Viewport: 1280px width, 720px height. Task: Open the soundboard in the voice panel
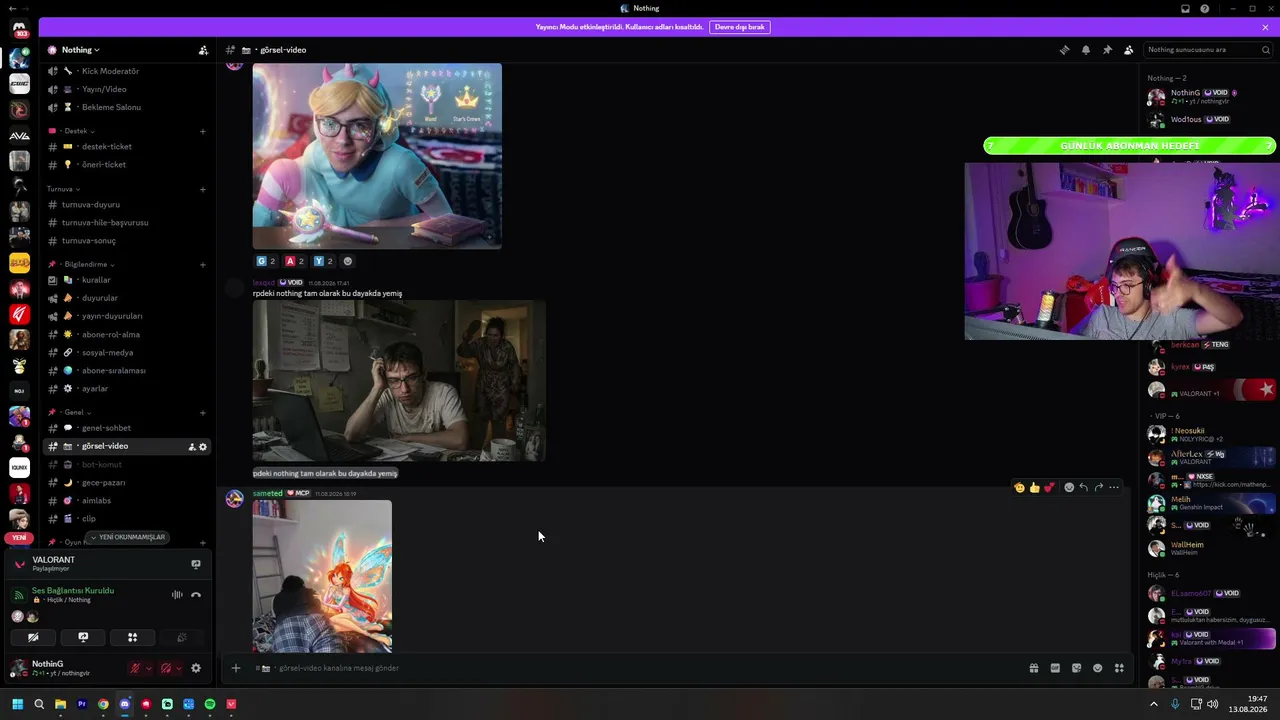coord(181,637)
